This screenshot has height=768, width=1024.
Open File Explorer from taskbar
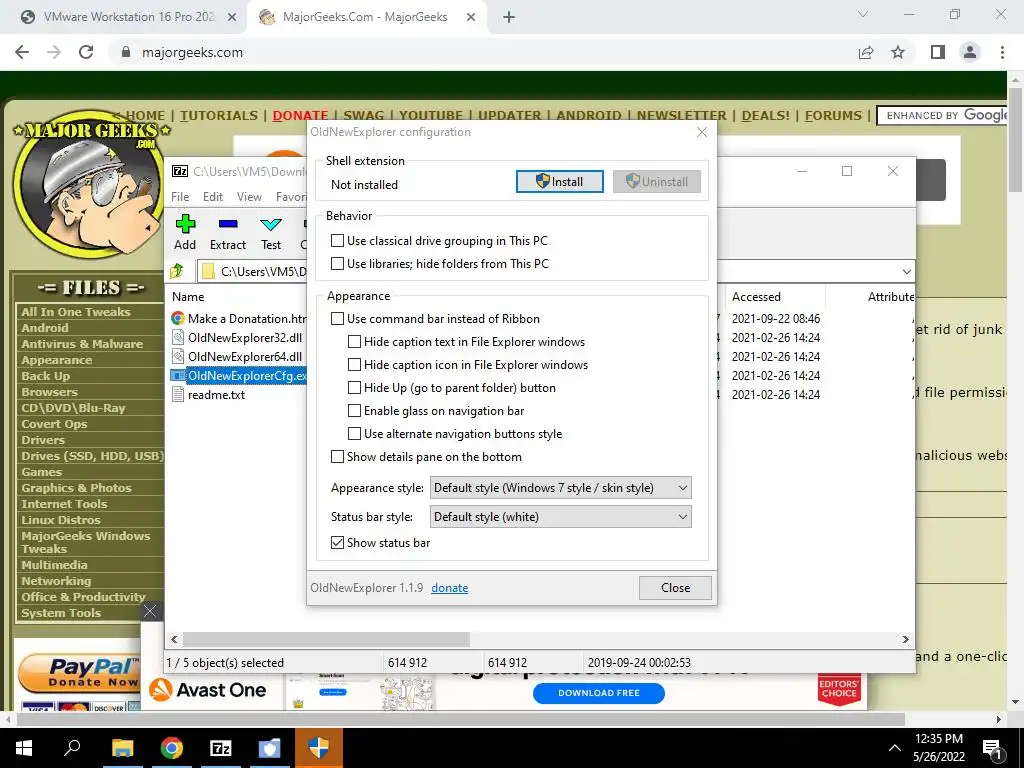[122, 748]
